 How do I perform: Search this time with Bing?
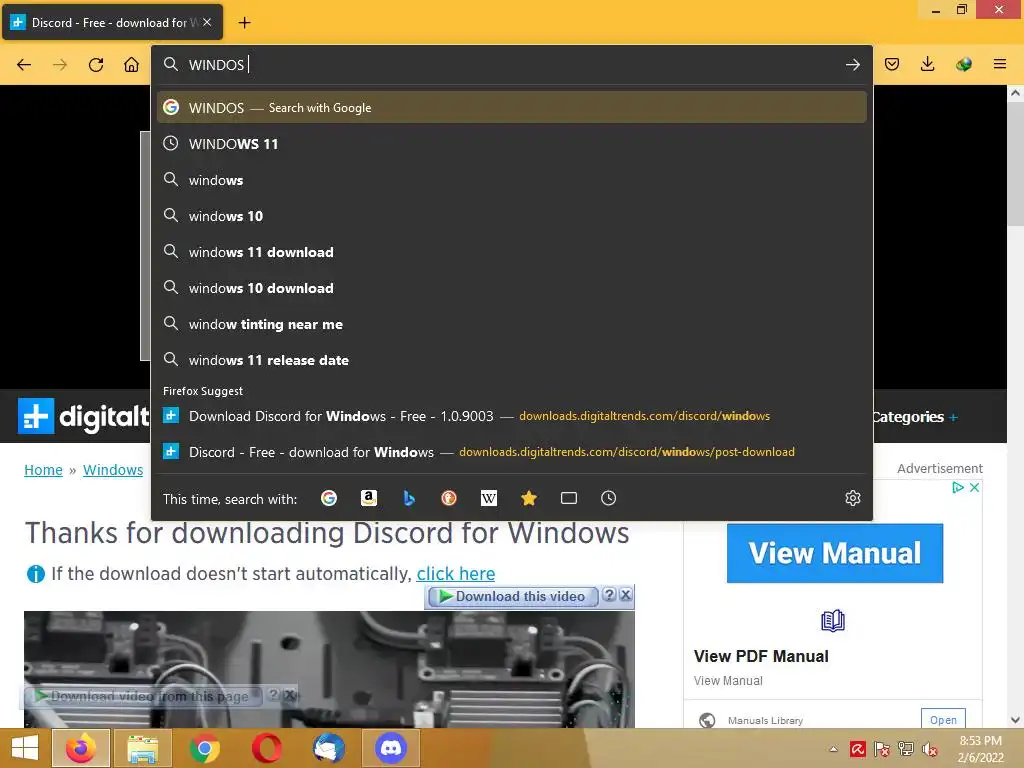click(409, 498)
